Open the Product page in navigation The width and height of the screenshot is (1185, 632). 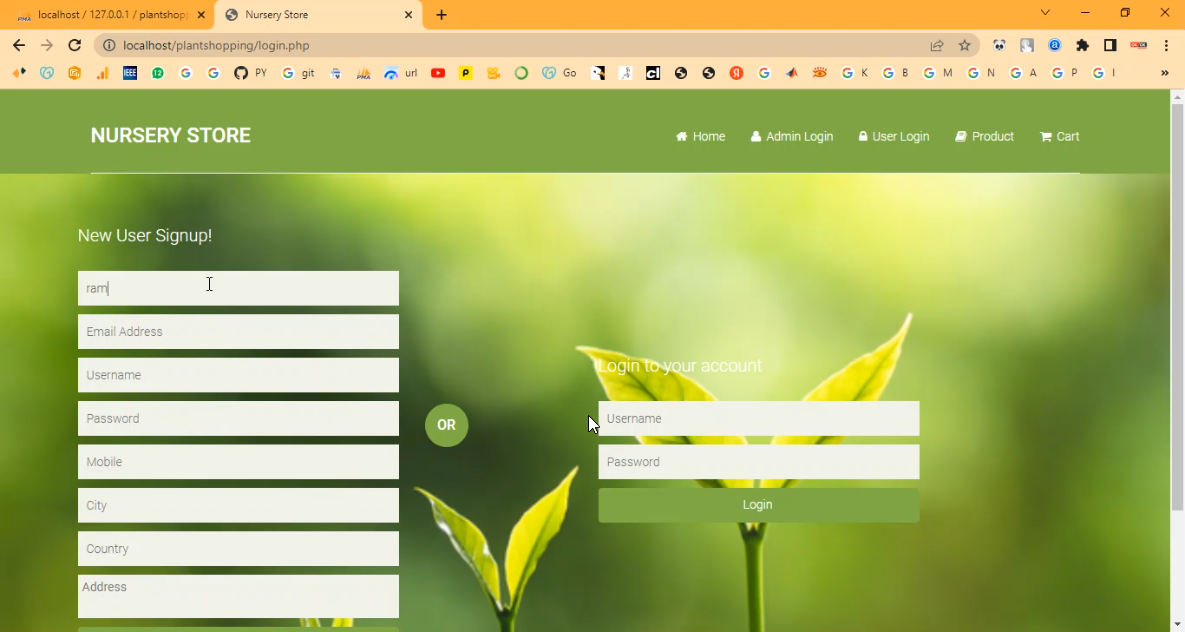[984, 136]
